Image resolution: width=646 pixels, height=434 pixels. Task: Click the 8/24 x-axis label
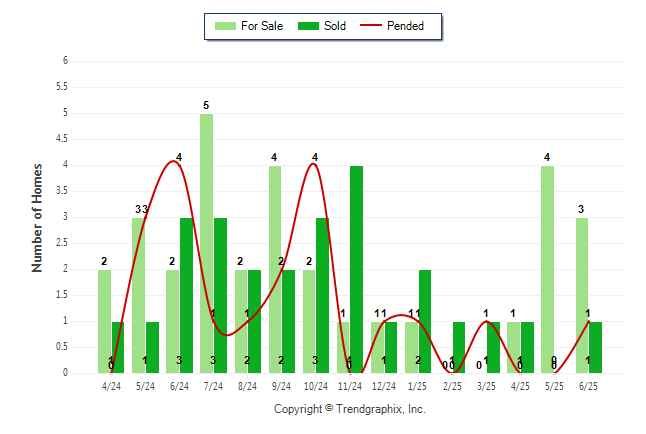[247, 386]
